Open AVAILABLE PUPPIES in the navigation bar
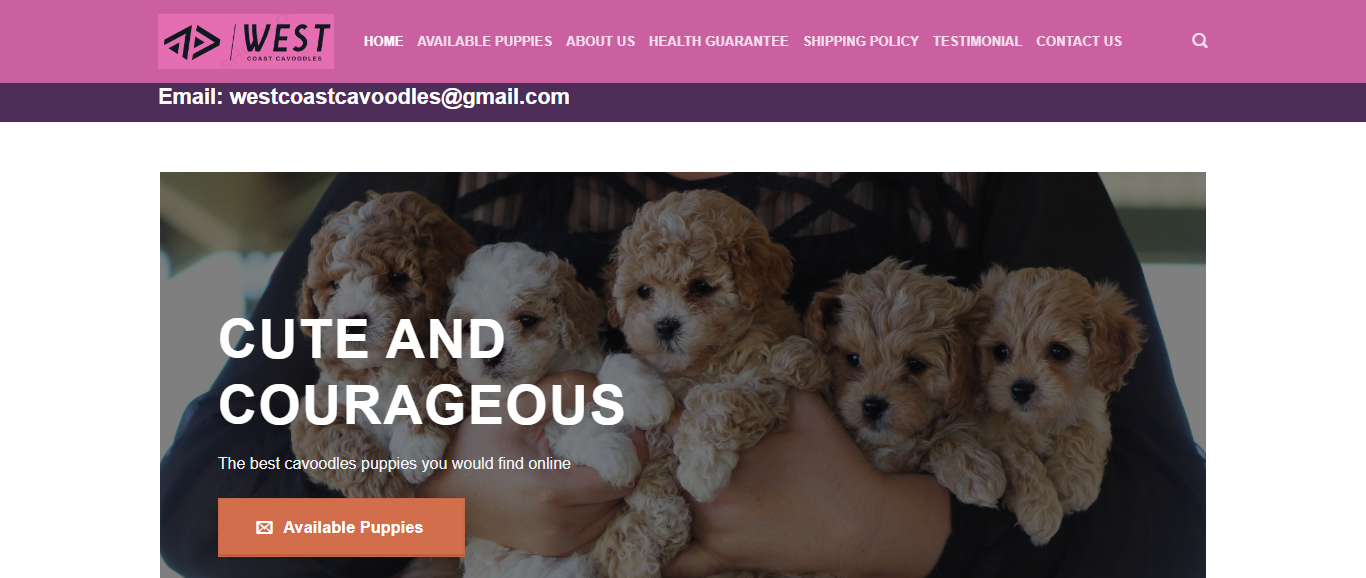Viewport: 1366px width, 578px height. point(484,41)
